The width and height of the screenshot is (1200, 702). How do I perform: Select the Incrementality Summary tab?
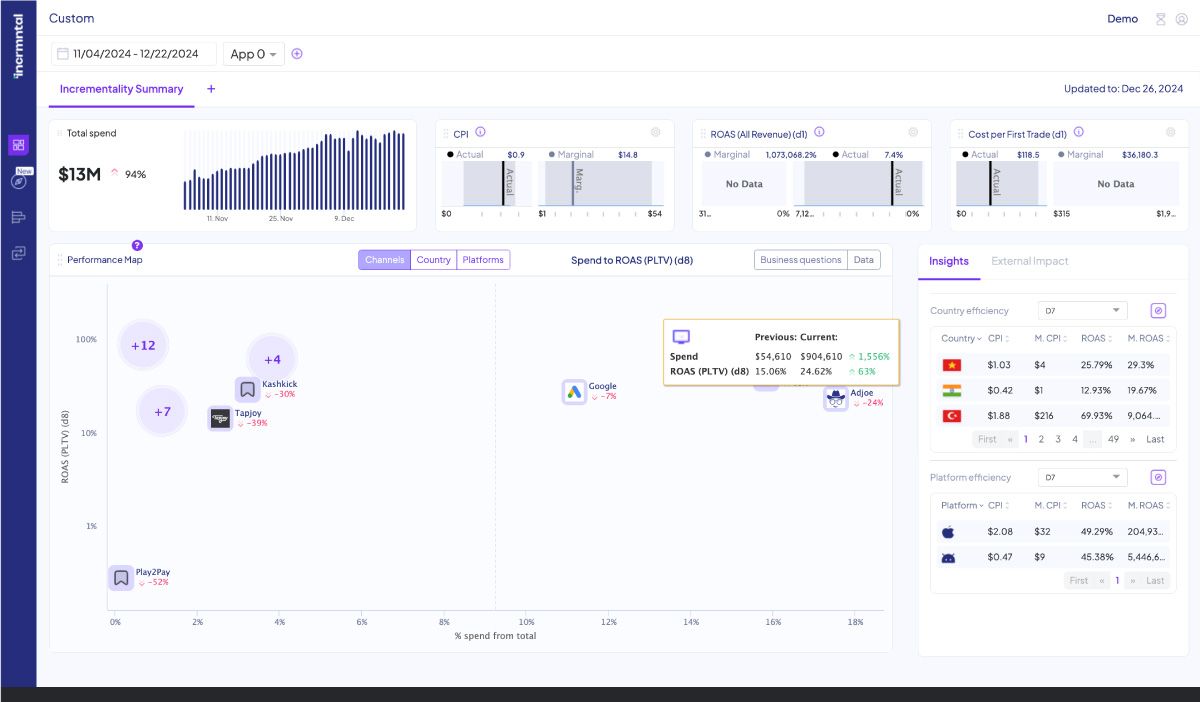121,89
